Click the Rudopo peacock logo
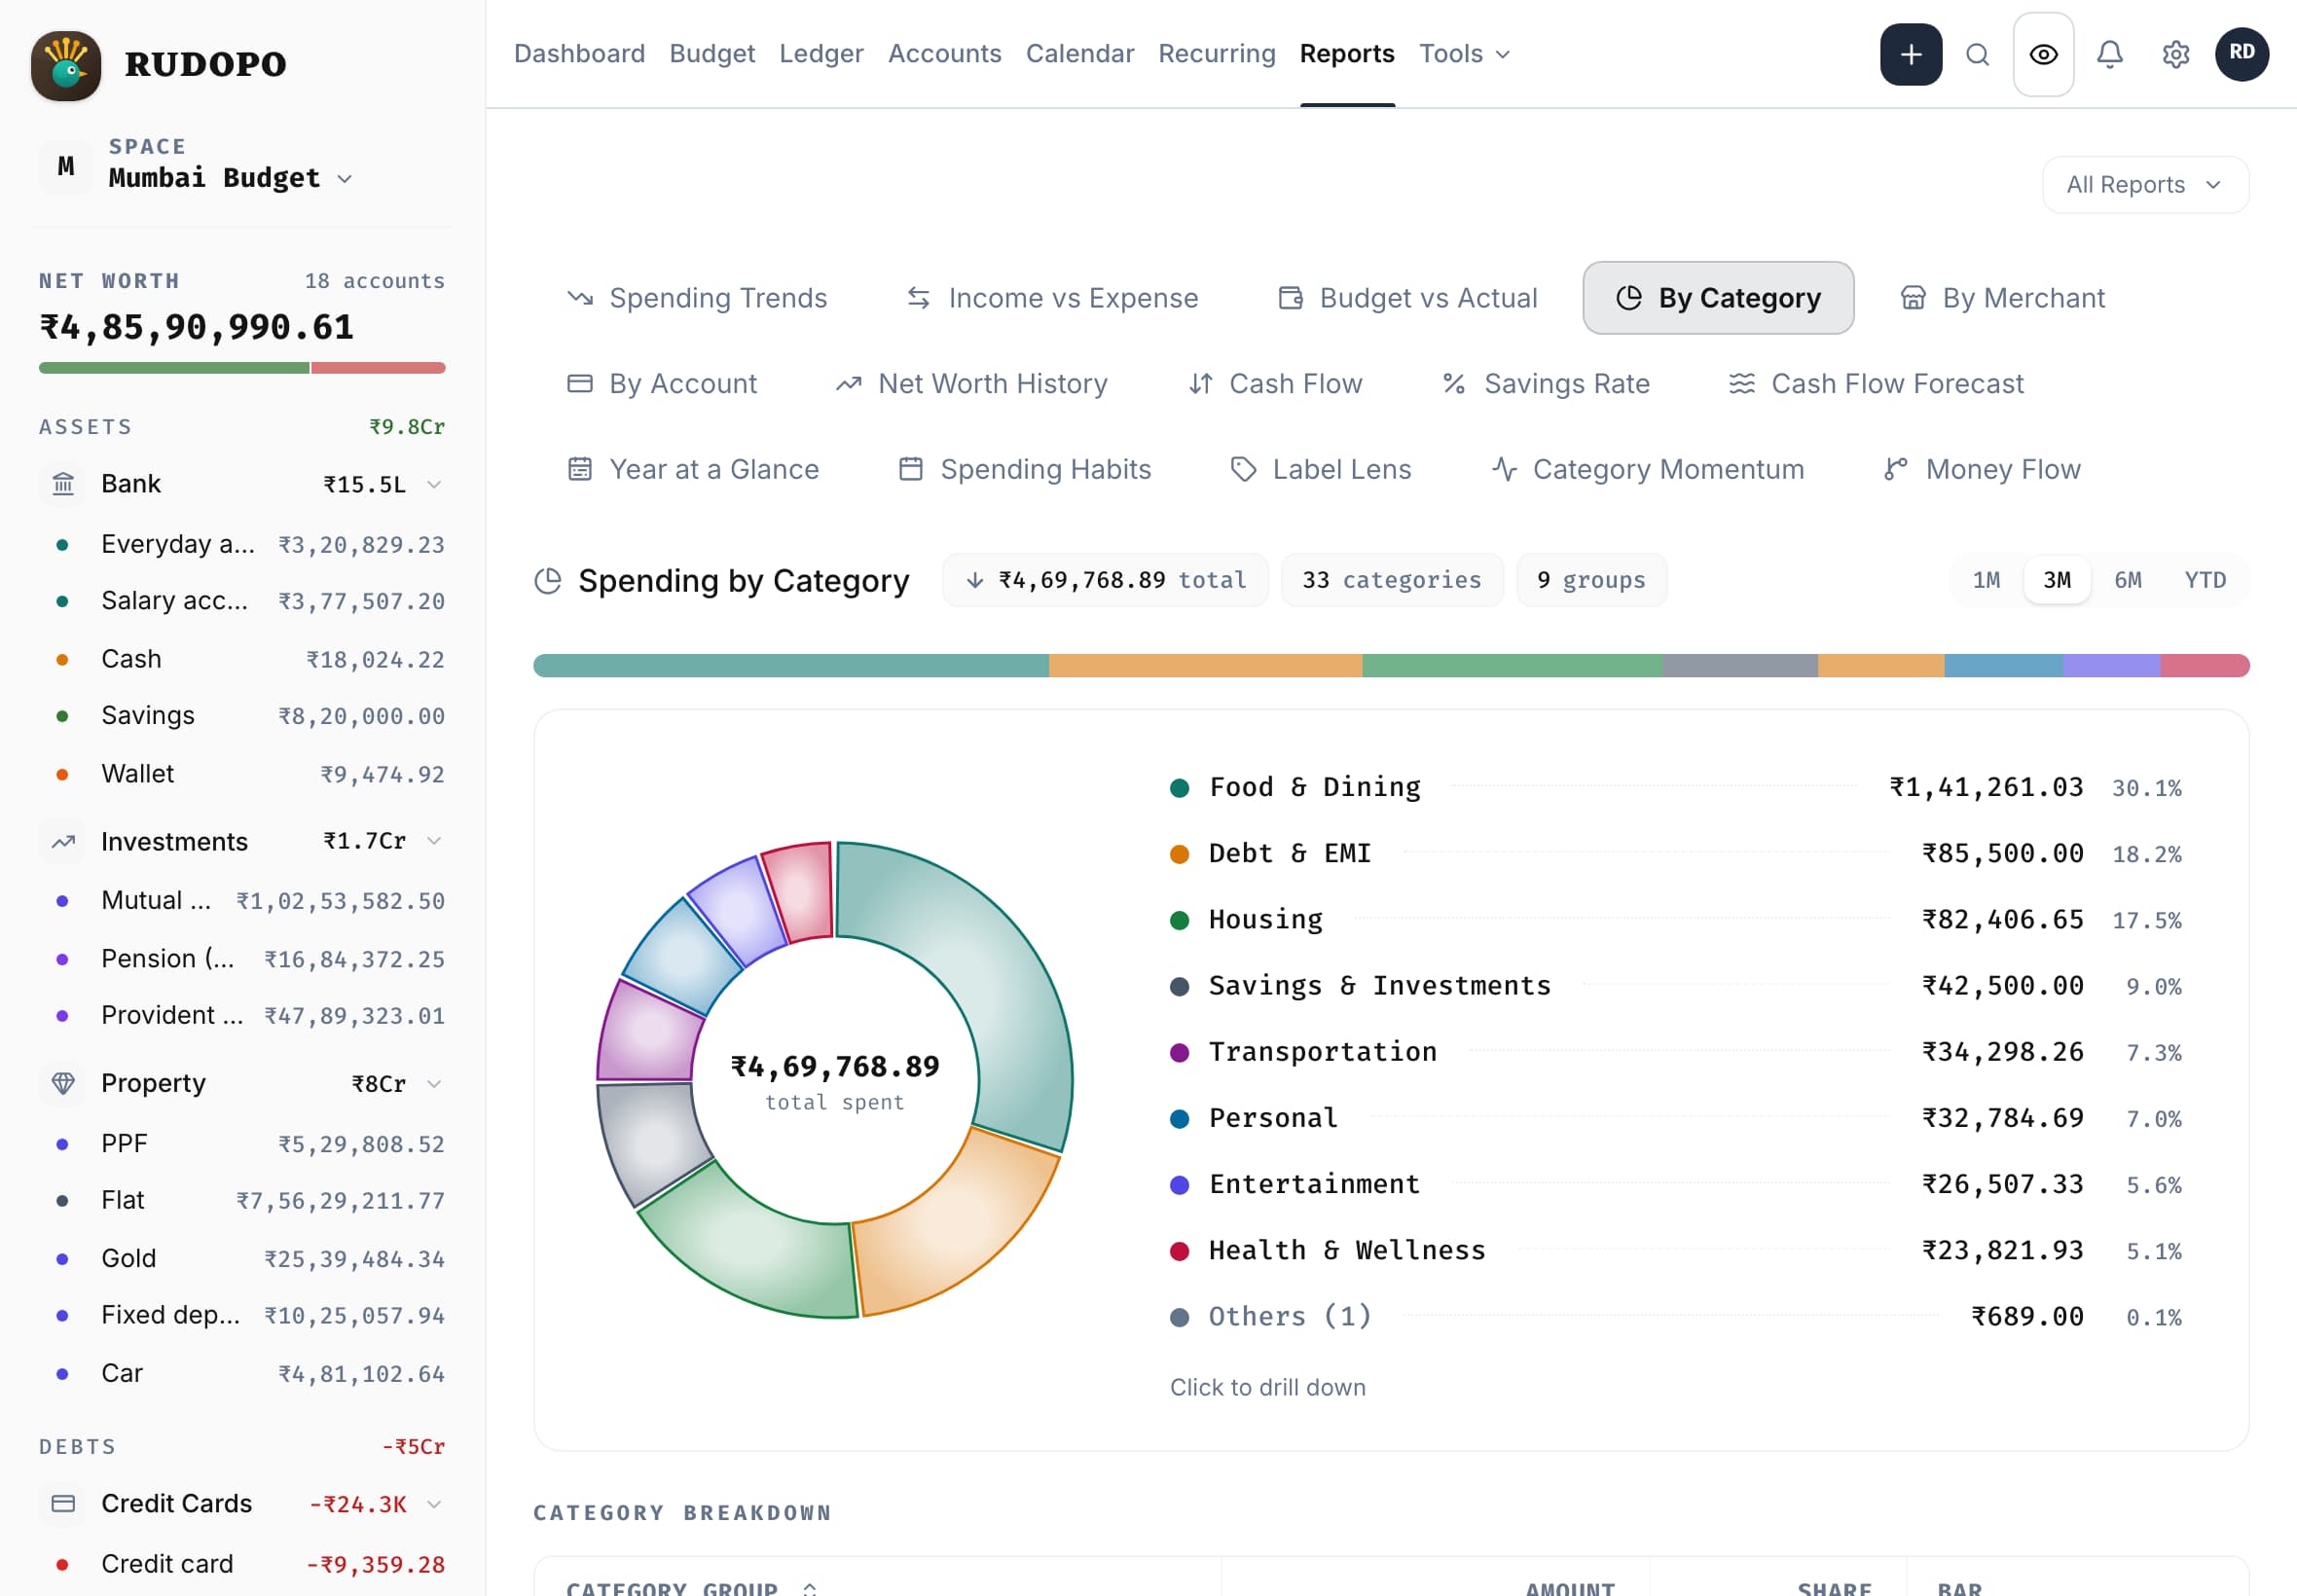Image resolution: width=2297 pixels, height=1596 pixels. [x=66, y=65]
